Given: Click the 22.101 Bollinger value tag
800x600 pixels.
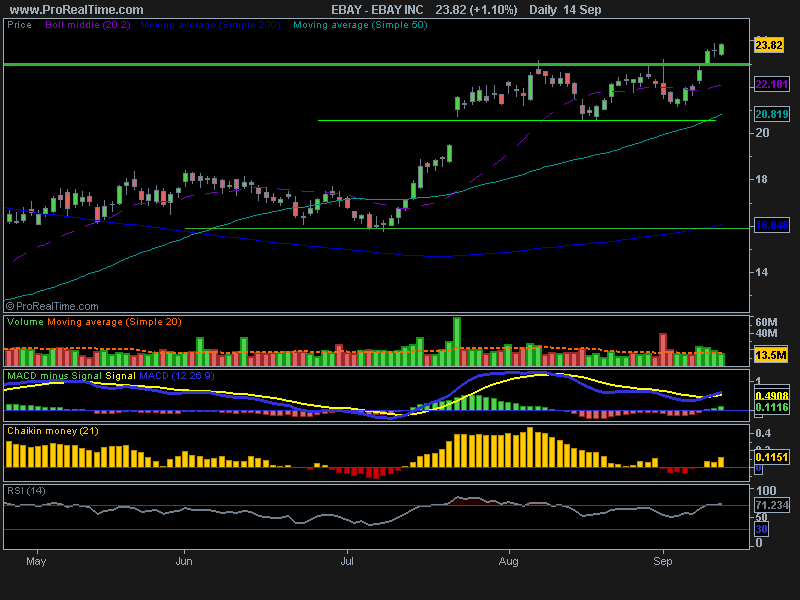Looking at the screenshot, I should pos(771,84).
